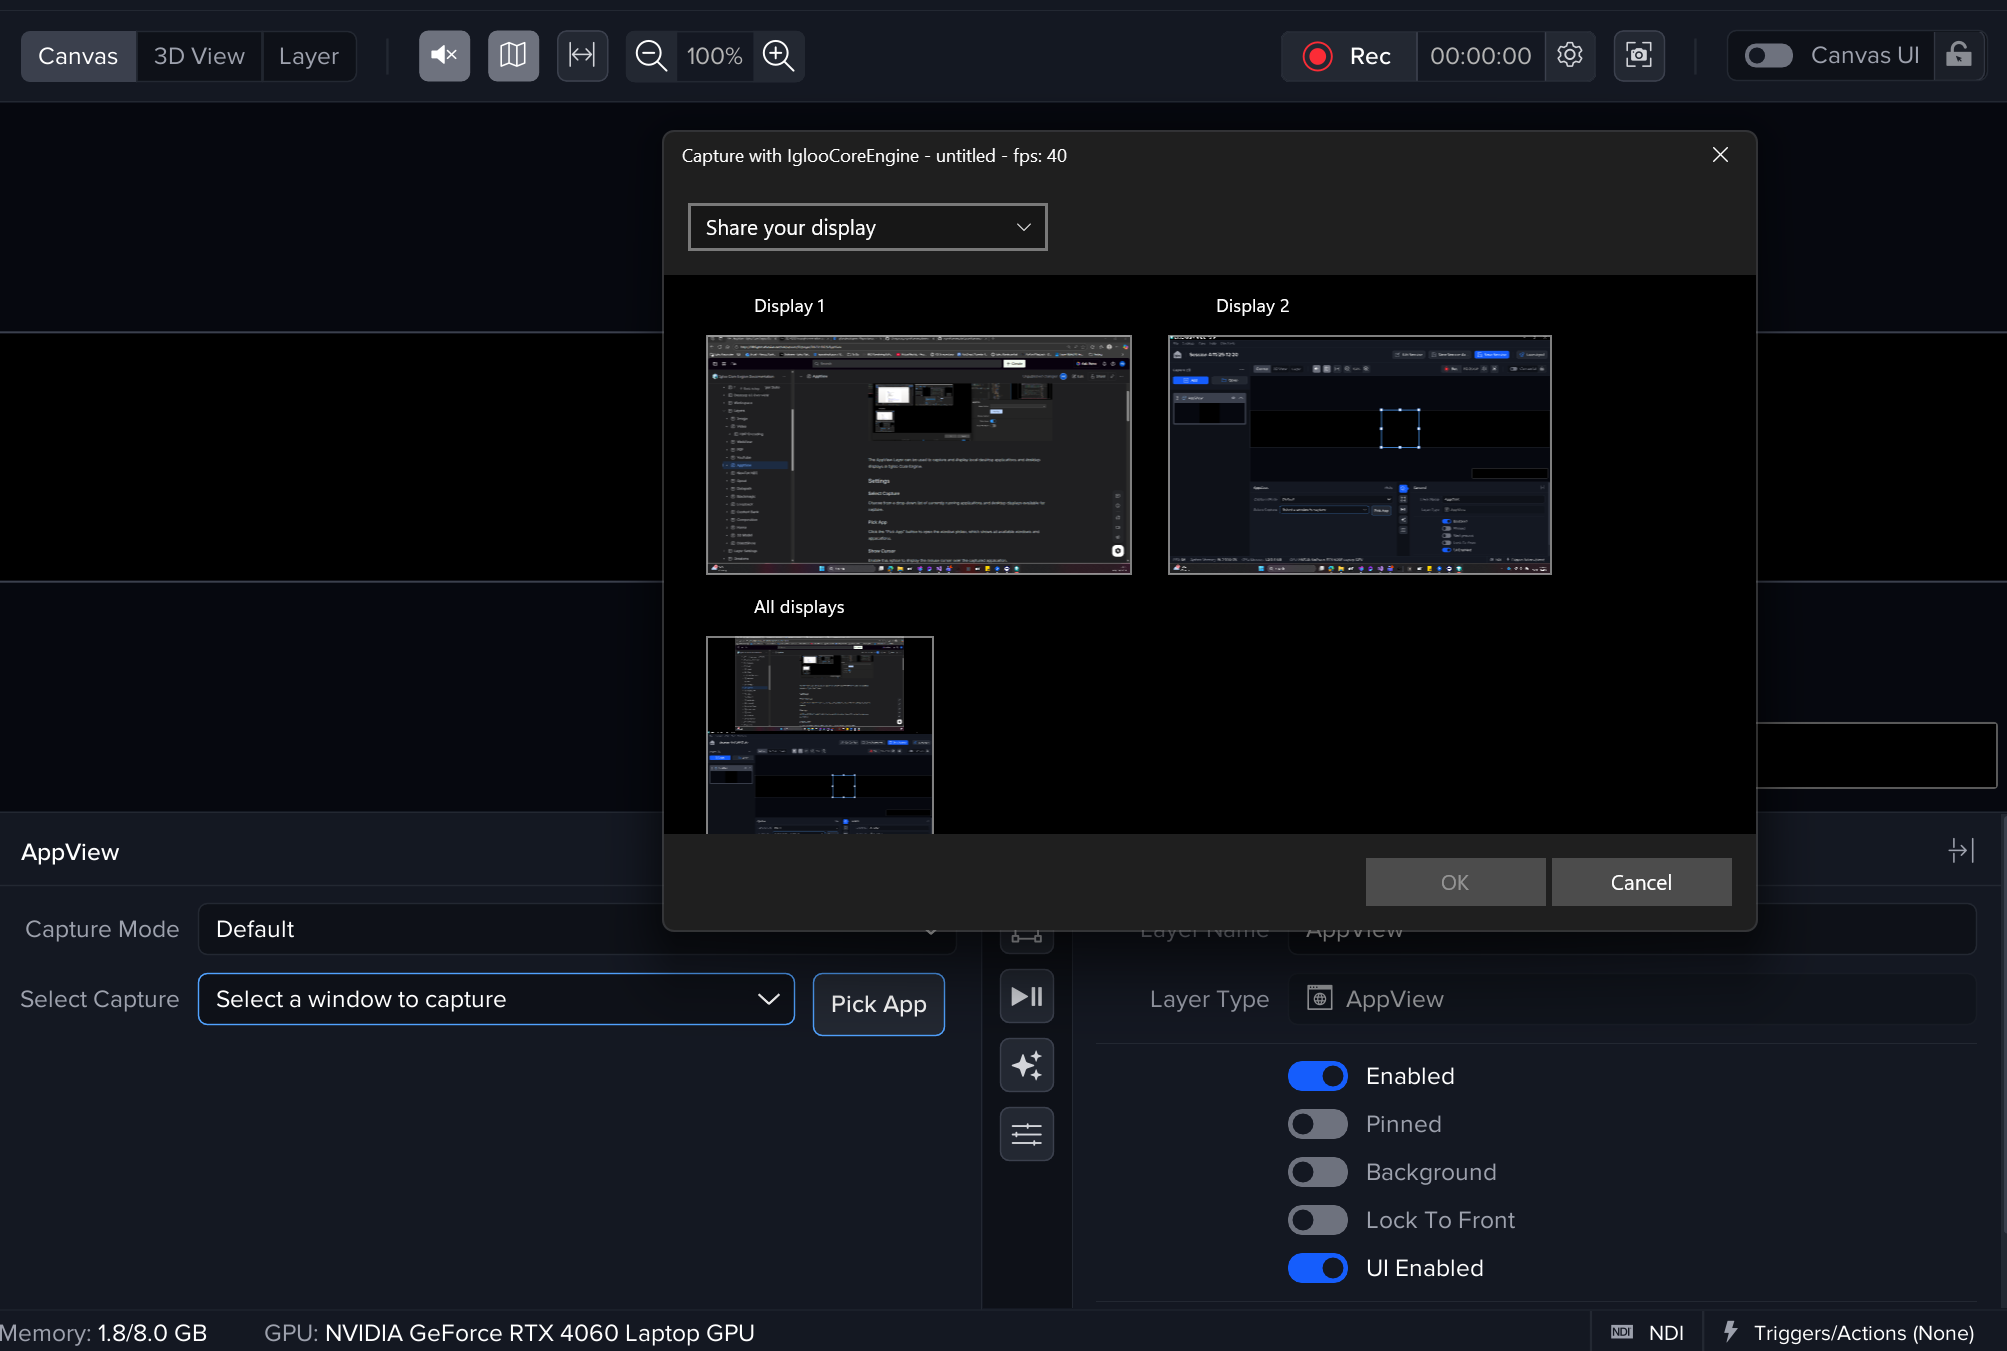Expand the Select a window to capture dropdown
This screenshot has height=1351, width=2007.
pyautogui.click(x=496, y=999)
